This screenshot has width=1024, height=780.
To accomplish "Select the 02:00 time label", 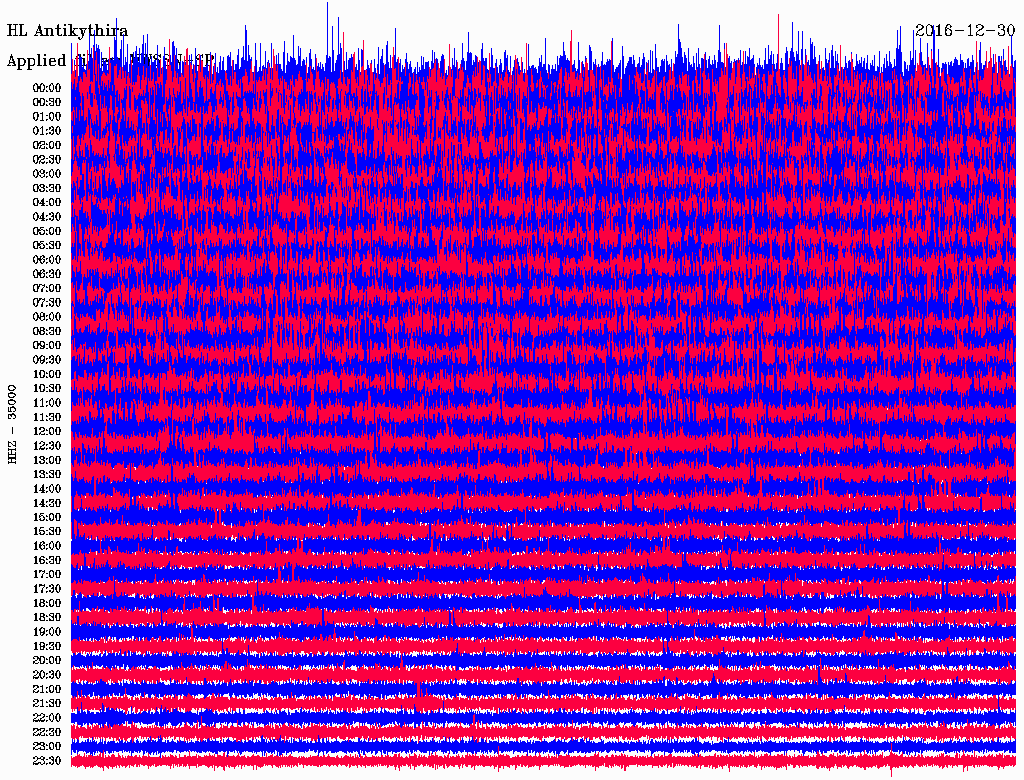I will tap(46, 146).
